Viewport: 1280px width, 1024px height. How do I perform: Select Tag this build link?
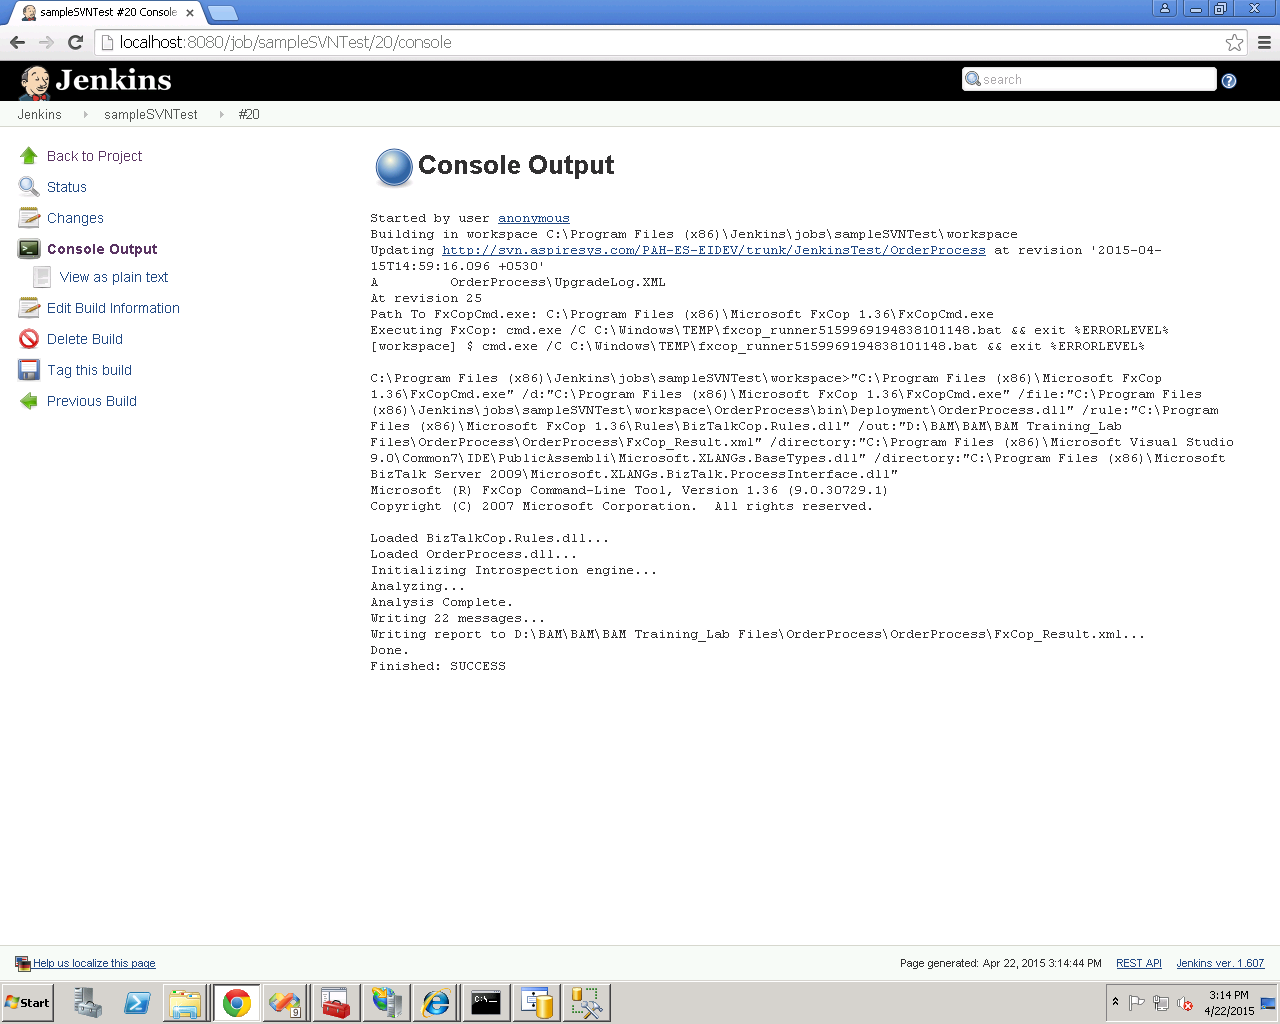(89, 370)
